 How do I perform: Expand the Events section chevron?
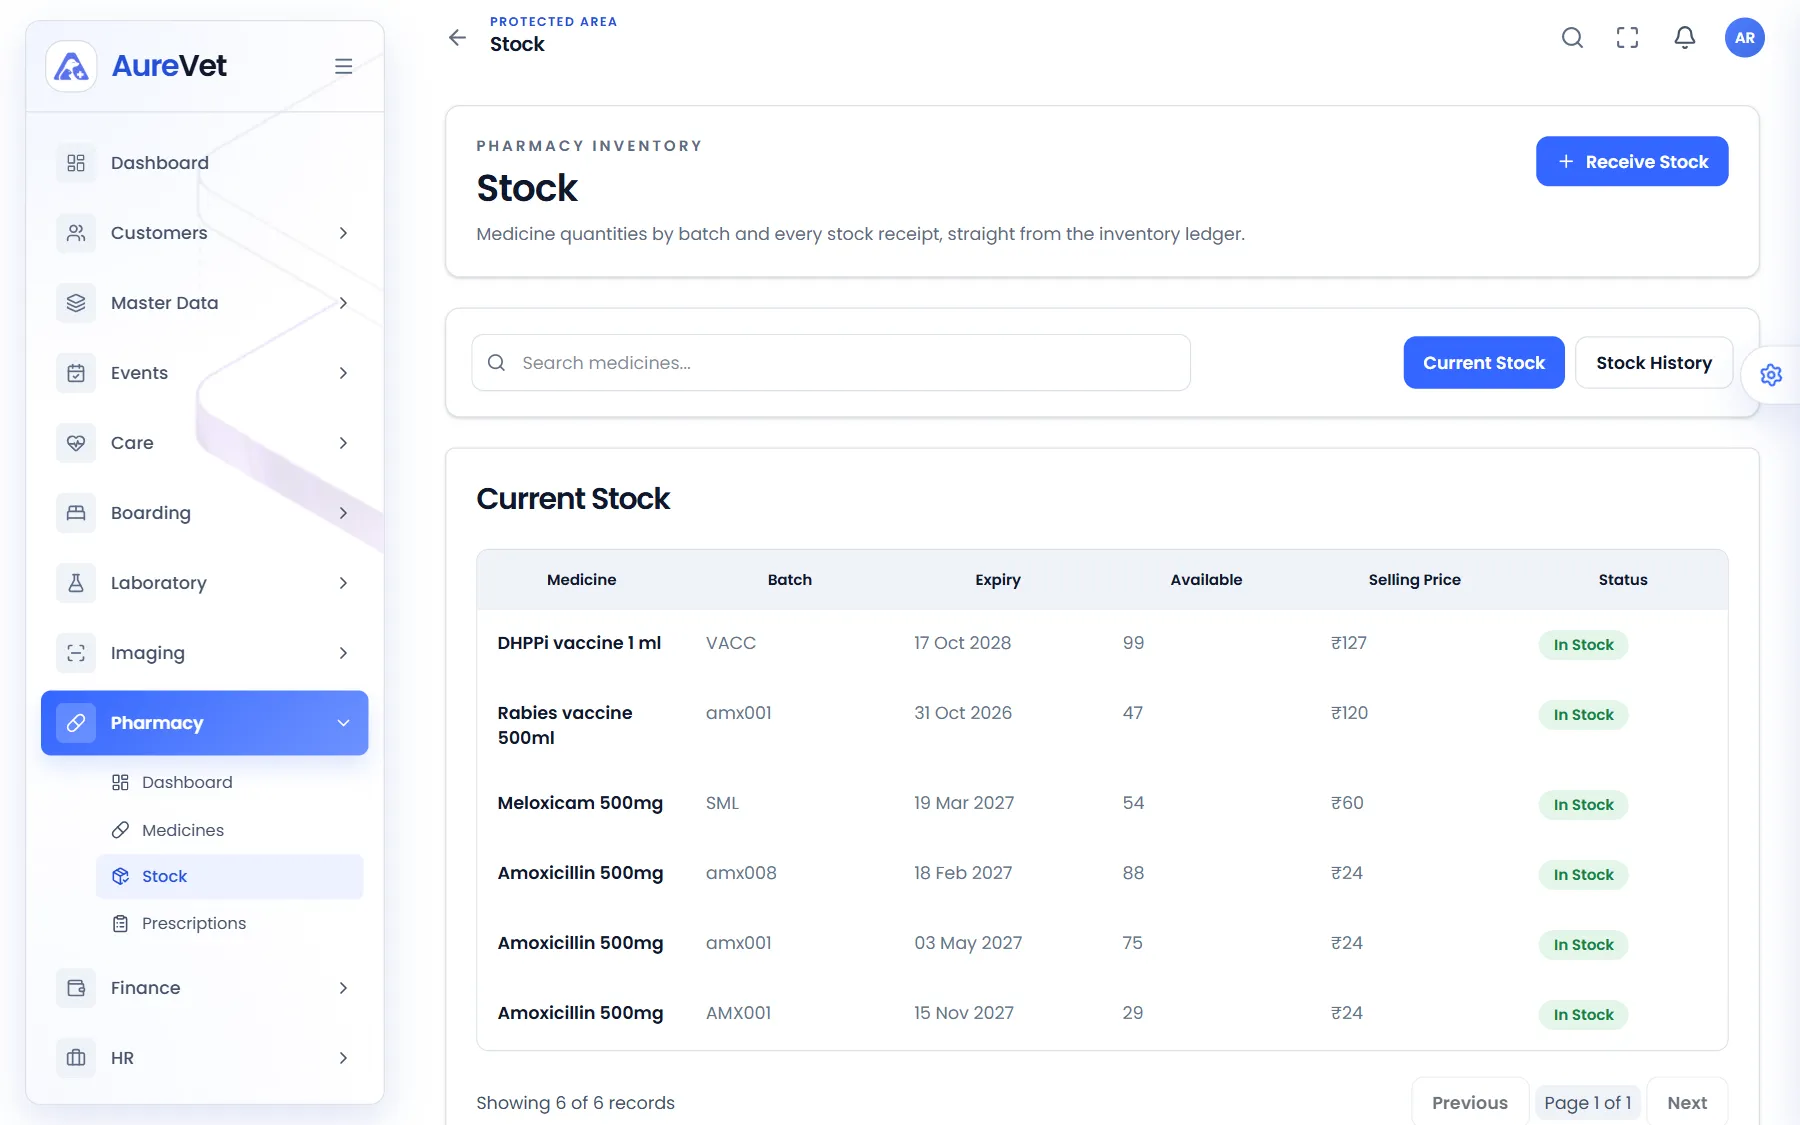pyautogui.click(x=343, y=373)
